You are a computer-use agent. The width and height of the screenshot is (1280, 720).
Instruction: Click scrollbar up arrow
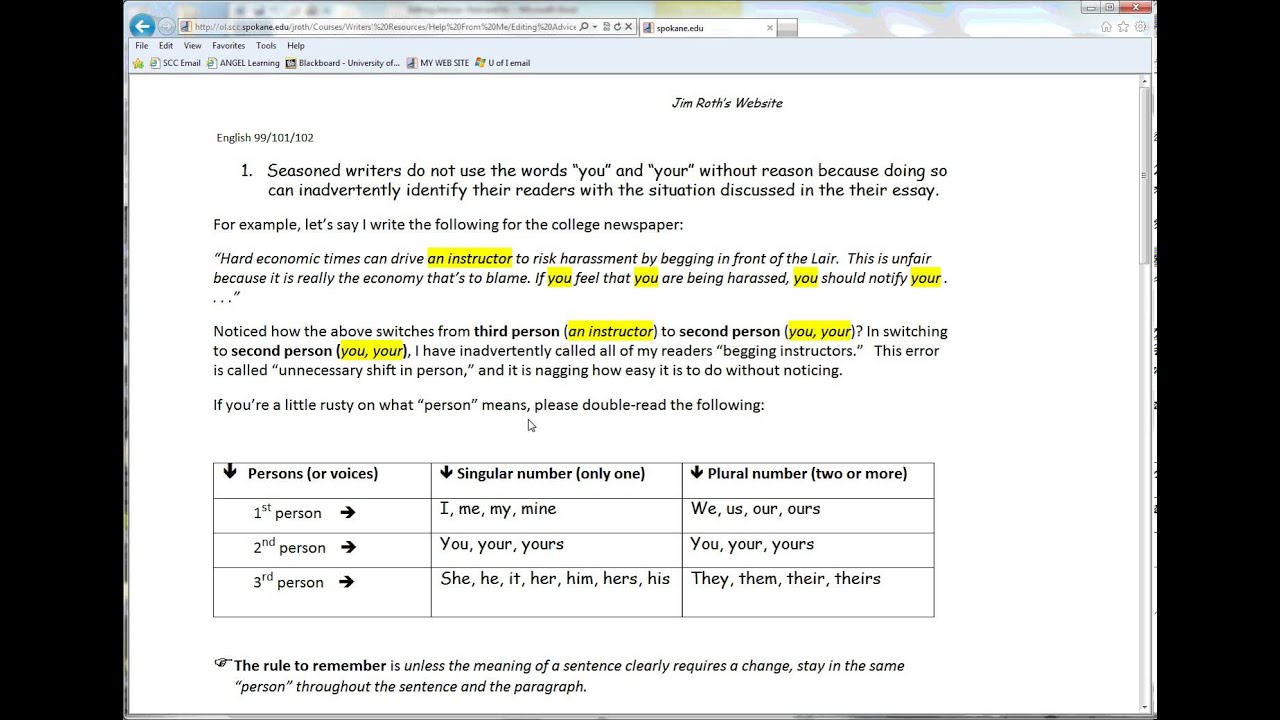[1147, 82]
